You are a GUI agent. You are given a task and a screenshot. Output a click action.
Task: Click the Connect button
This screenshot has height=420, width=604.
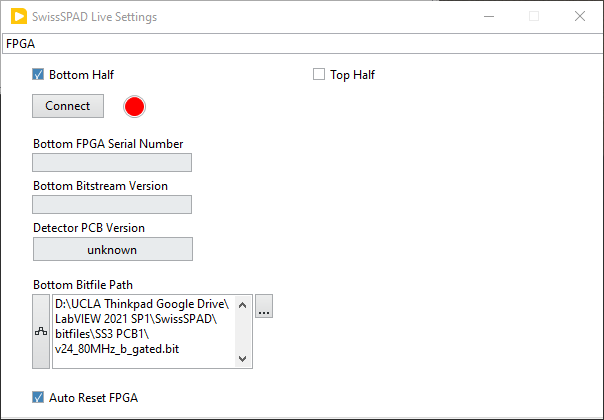tap(68, 106)
